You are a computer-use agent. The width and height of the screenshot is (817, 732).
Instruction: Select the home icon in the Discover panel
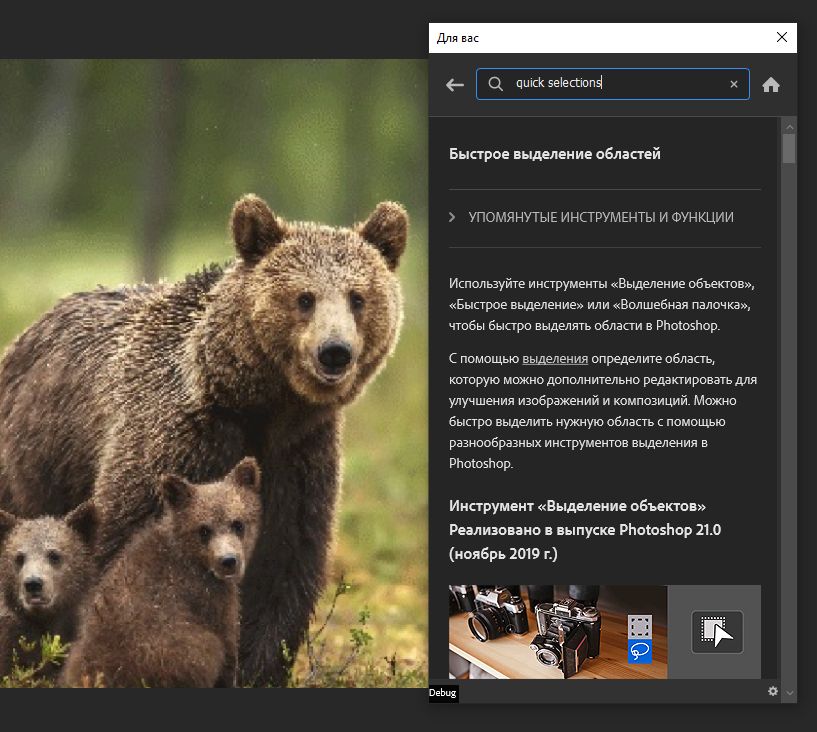pyautogui.click(x=771, y=84)
